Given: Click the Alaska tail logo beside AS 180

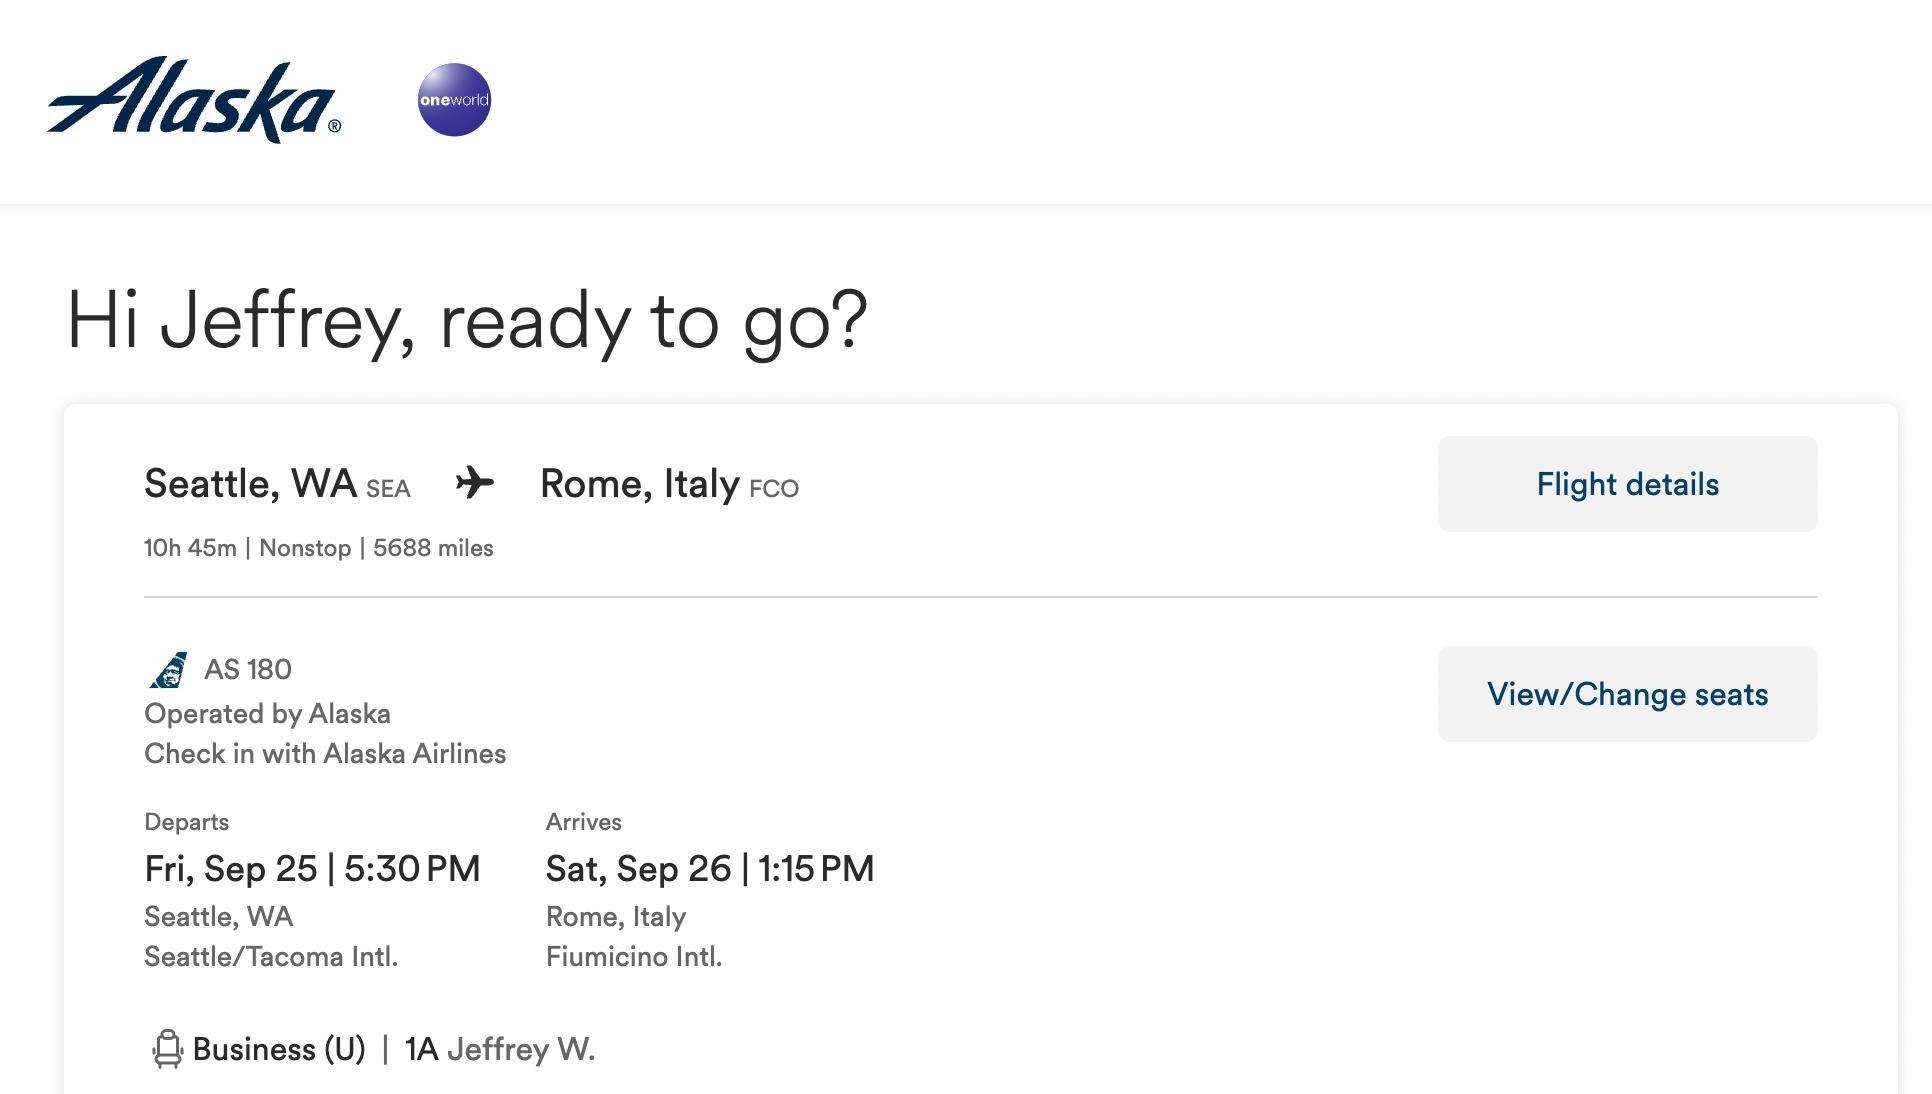Looking at the screenshot, I should point(168,669).
